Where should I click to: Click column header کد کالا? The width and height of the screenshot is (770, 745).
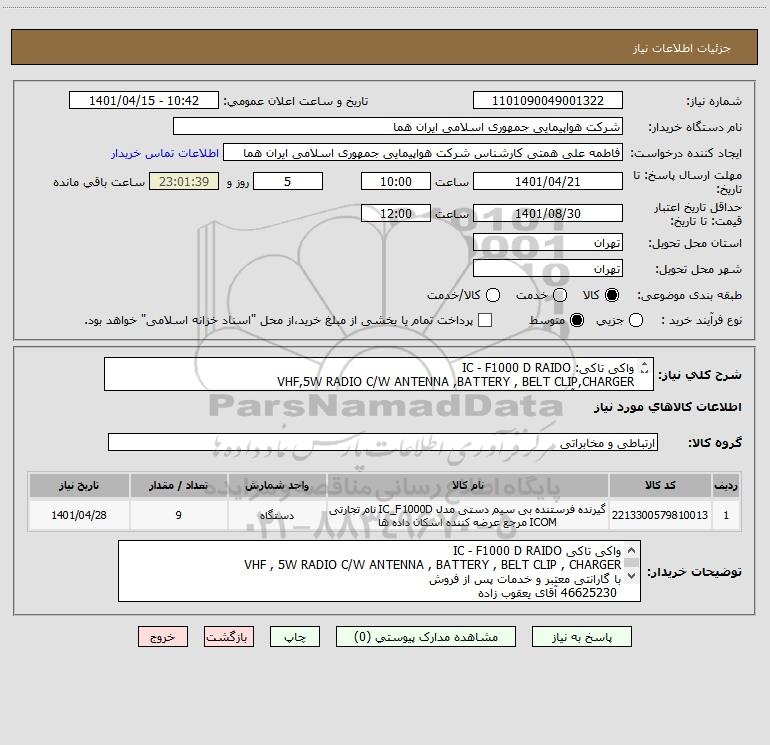[660, 486]
